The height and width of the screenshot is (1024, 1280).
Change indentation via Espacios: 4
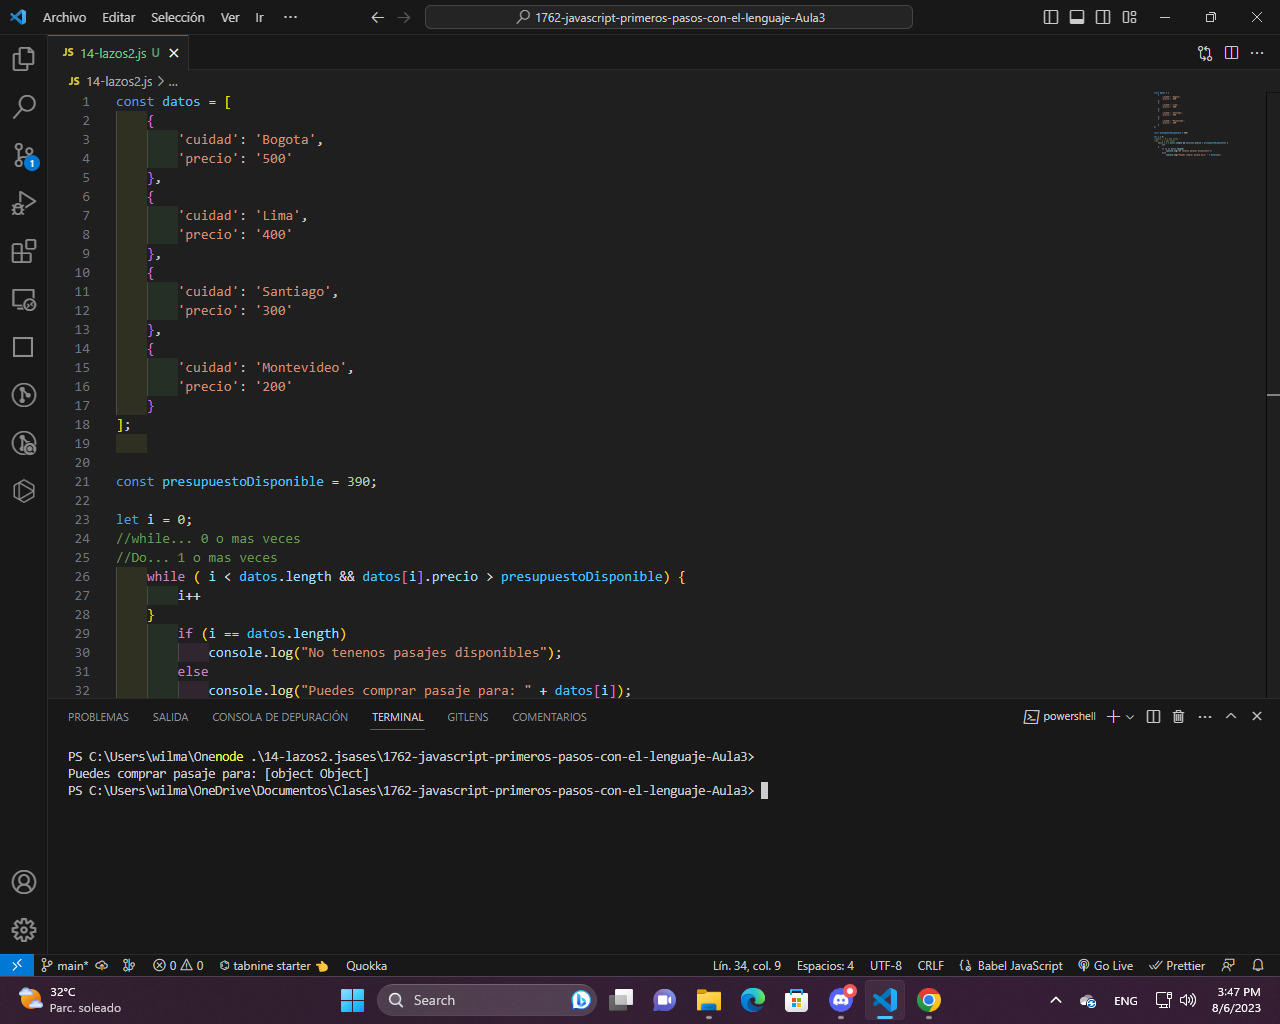tap(825, 965)
